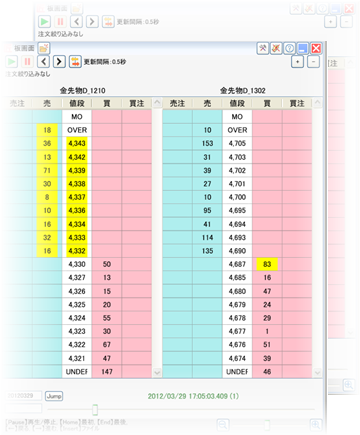Click scroll down arrow of left board
Image resolution: width=360 pixels, height=435 pixels.
(157, 372)
